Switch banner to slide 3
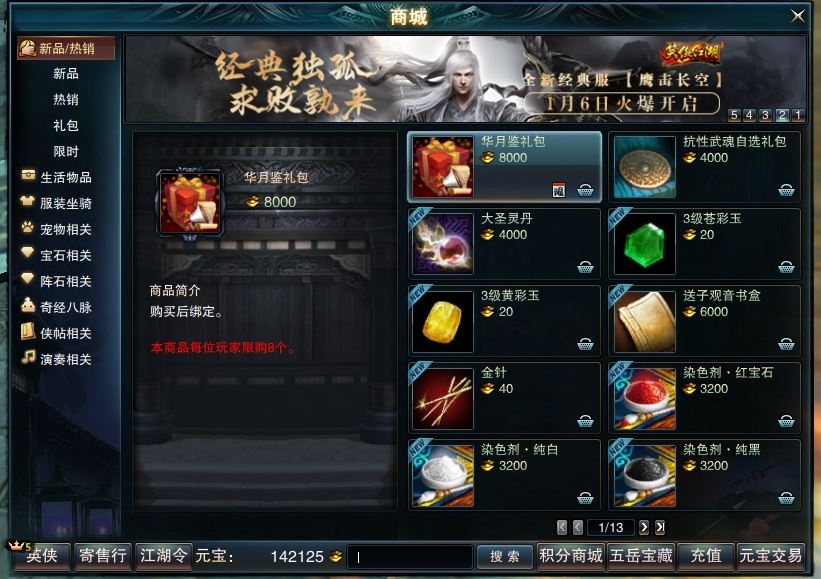 coord(765,115)
